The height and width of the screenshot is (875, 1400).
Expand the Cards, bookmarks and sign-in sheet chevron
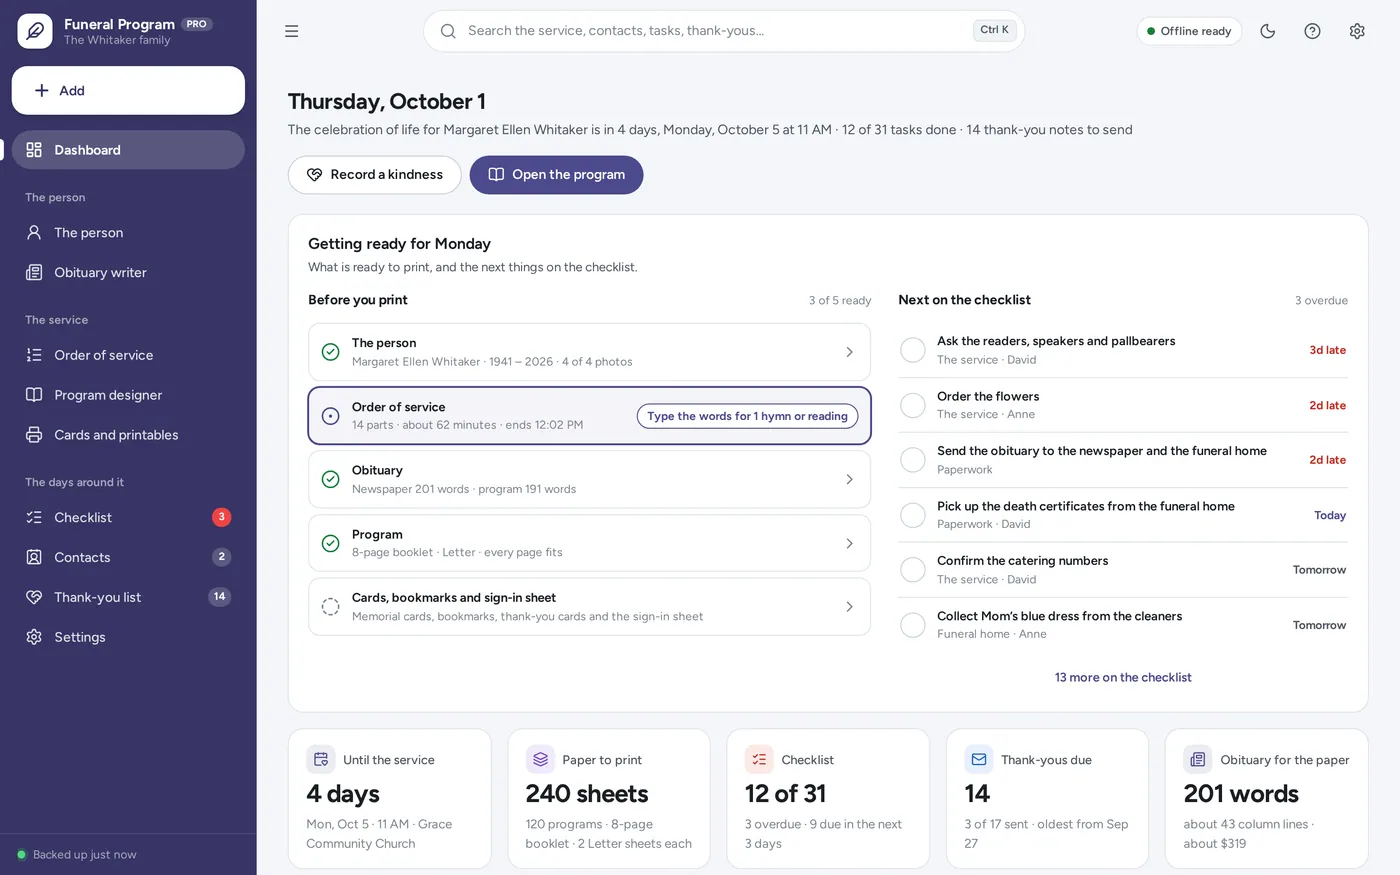tap(849, 606)
